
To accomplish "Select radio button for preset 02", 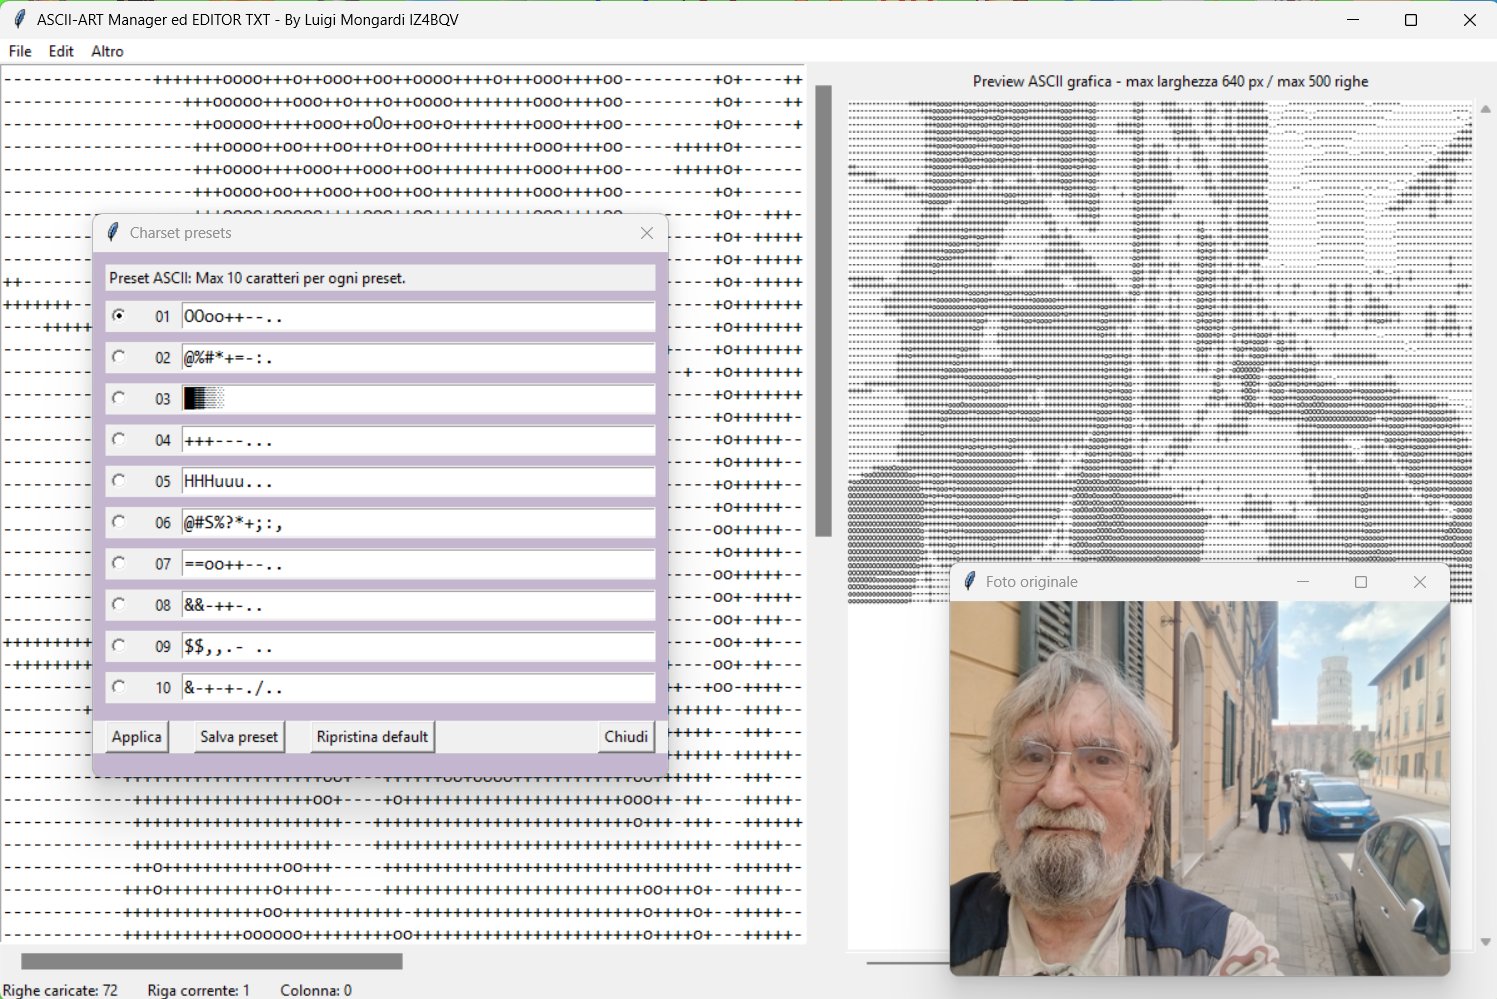I will tap(119, 357).
